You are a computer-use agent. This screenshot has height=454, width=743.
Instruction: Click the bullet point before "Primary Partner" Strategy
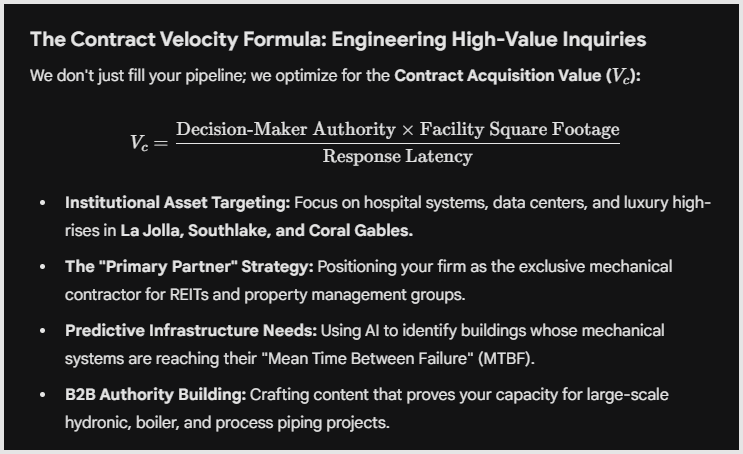(42, 267)
